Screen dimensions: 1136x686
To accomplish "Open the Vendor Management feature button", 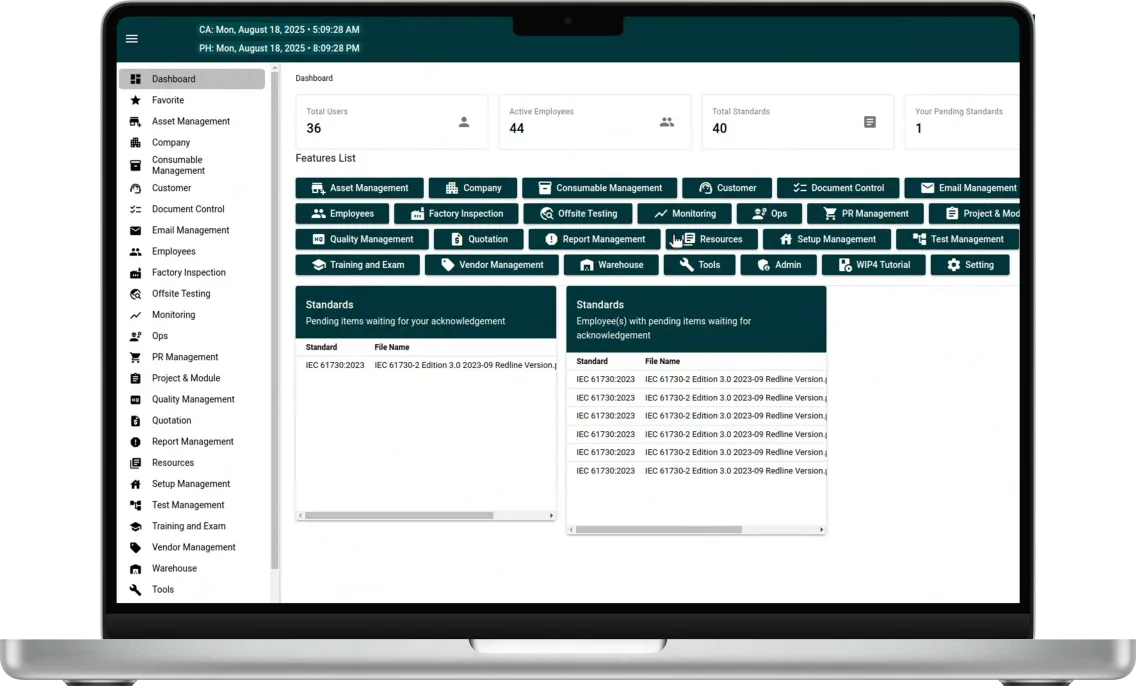I will [x=492, y=265].
